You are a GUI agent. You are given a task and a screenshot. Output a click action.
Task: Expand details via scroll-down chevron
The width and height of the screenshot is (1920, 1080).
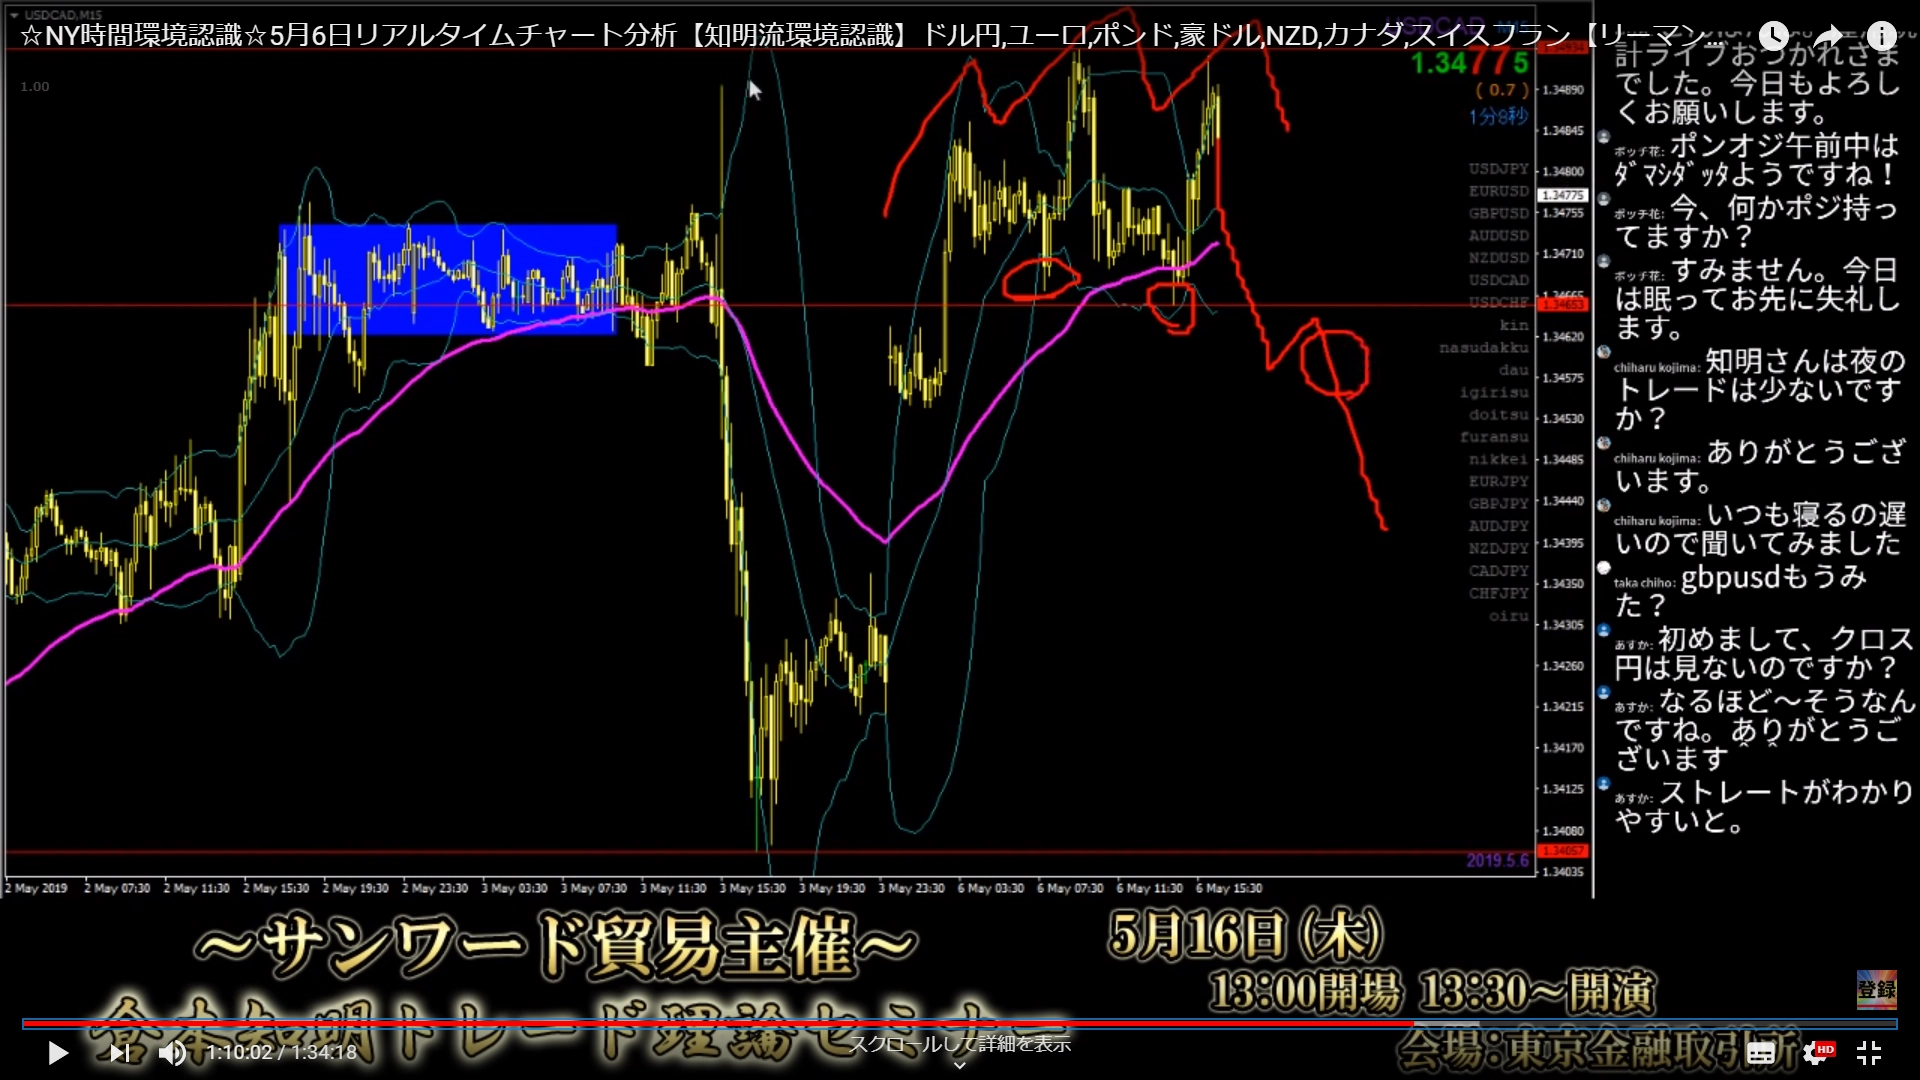(x=960, y=1065)
